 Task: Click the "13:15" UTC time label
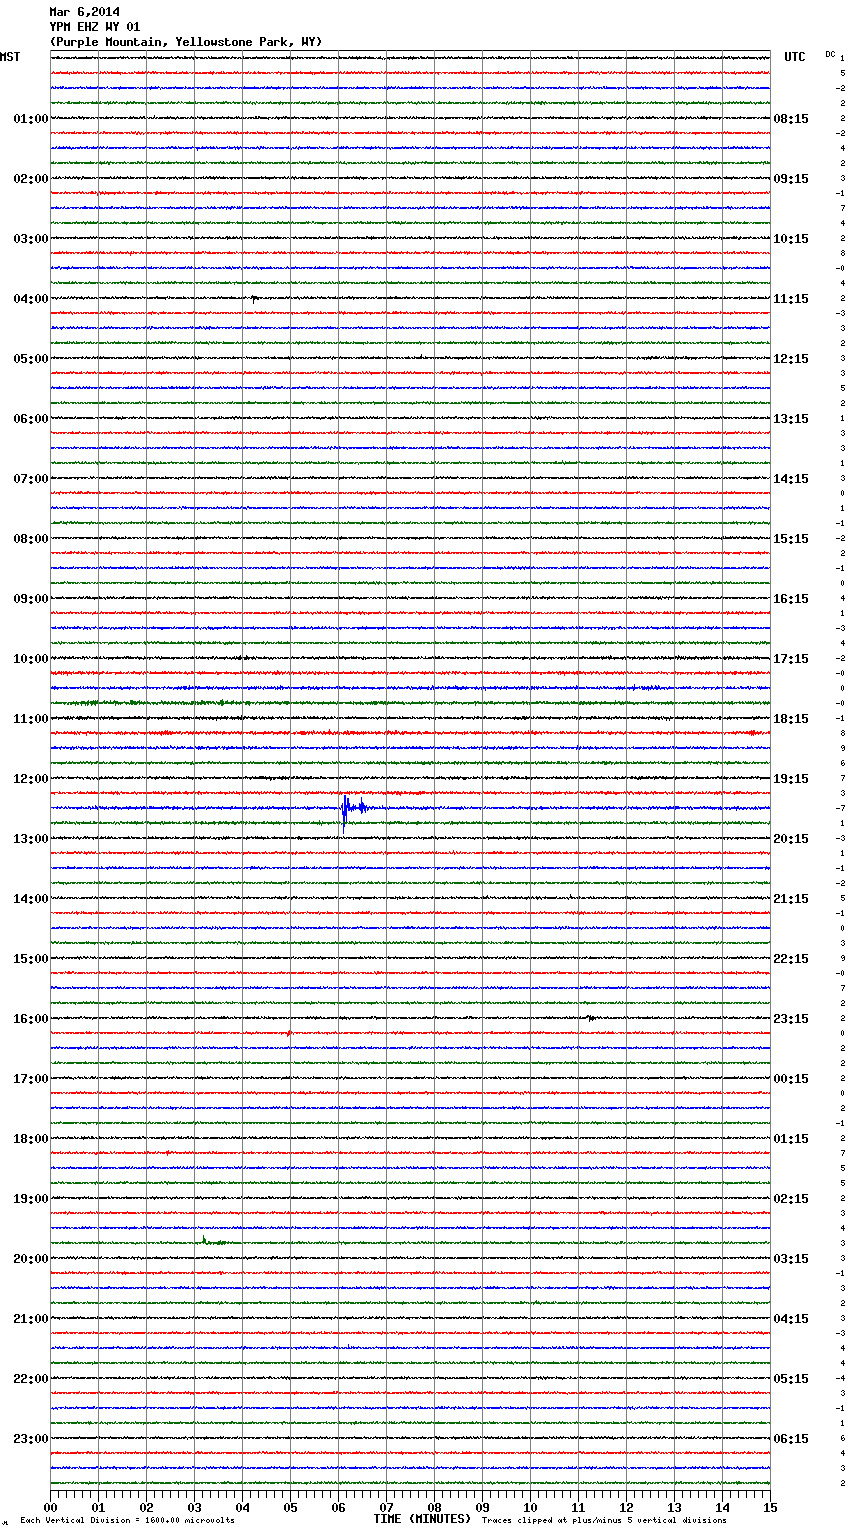[791, 419]
